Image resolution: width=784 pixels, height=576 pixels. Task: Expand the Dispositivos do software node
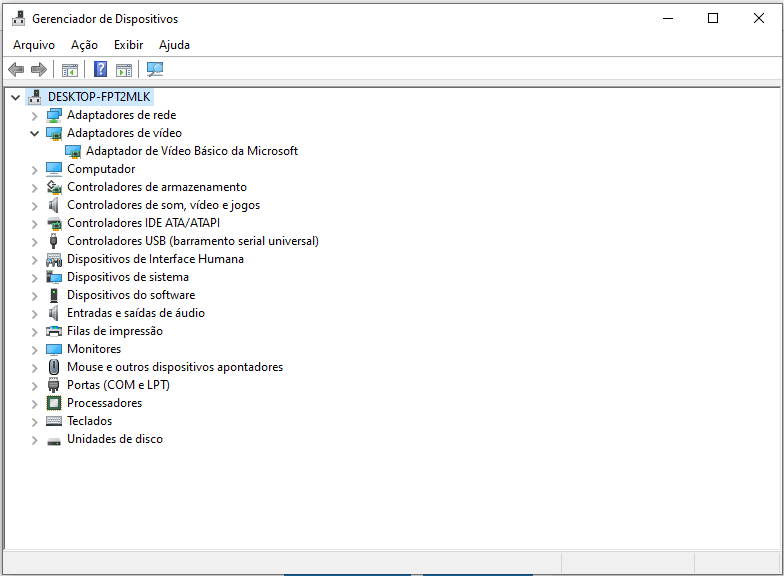point(34,296)
